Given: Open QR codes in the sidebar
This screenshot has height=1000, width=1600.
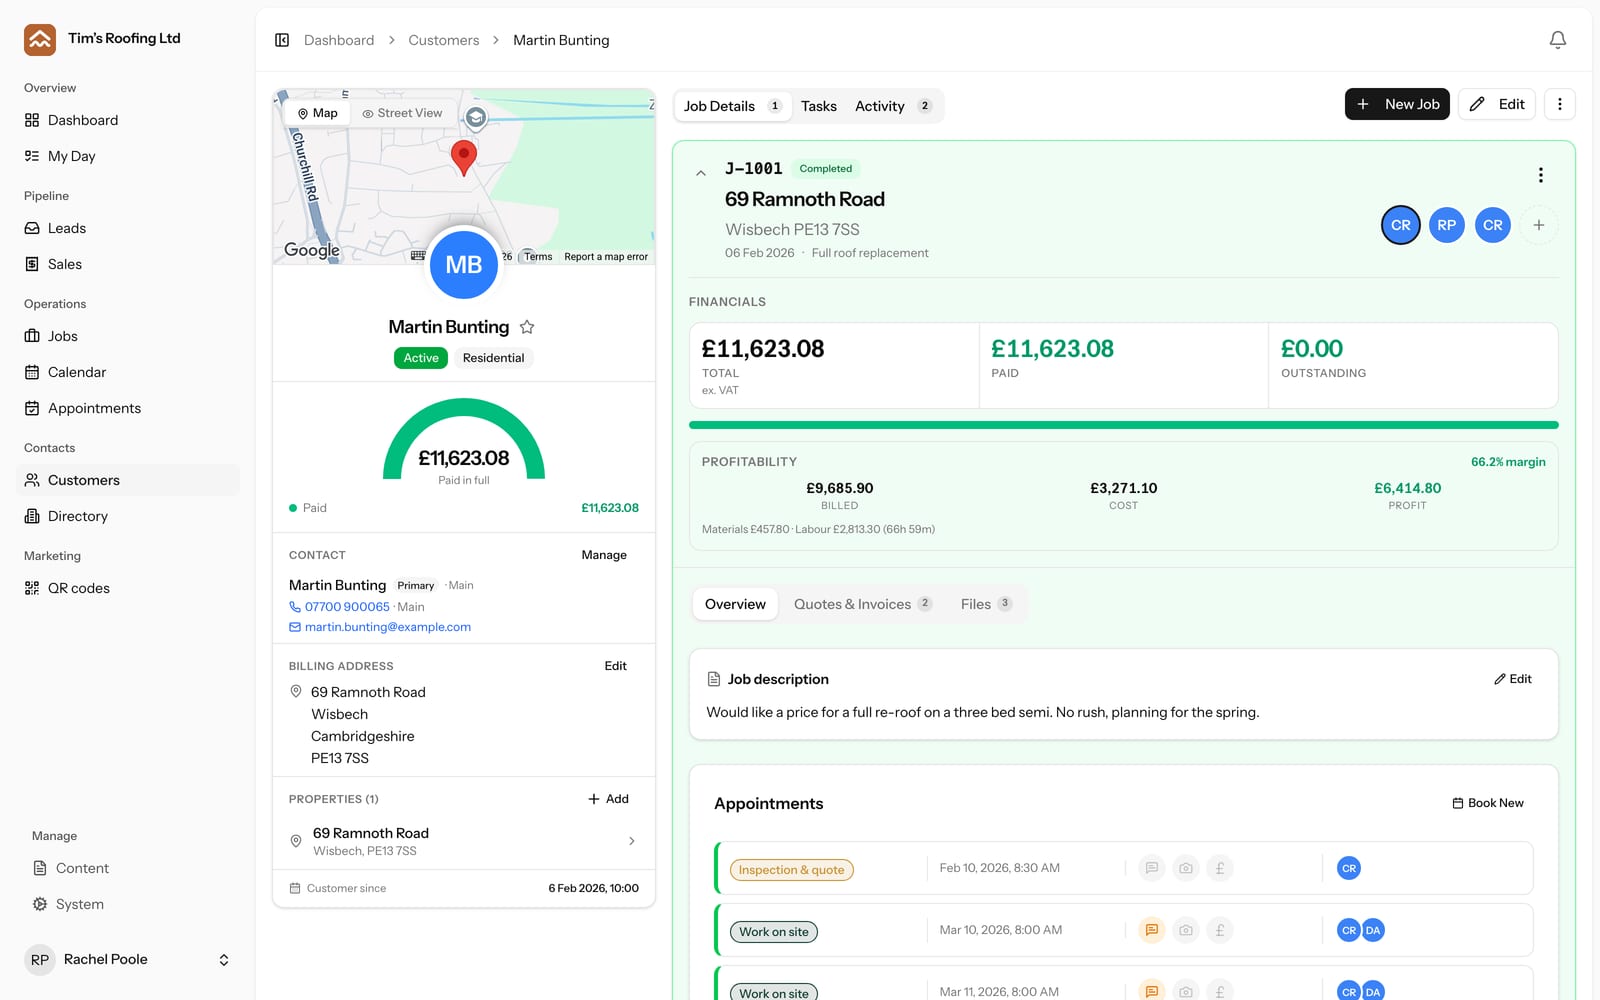Looking at the screenshot, I should pos(128,588).
